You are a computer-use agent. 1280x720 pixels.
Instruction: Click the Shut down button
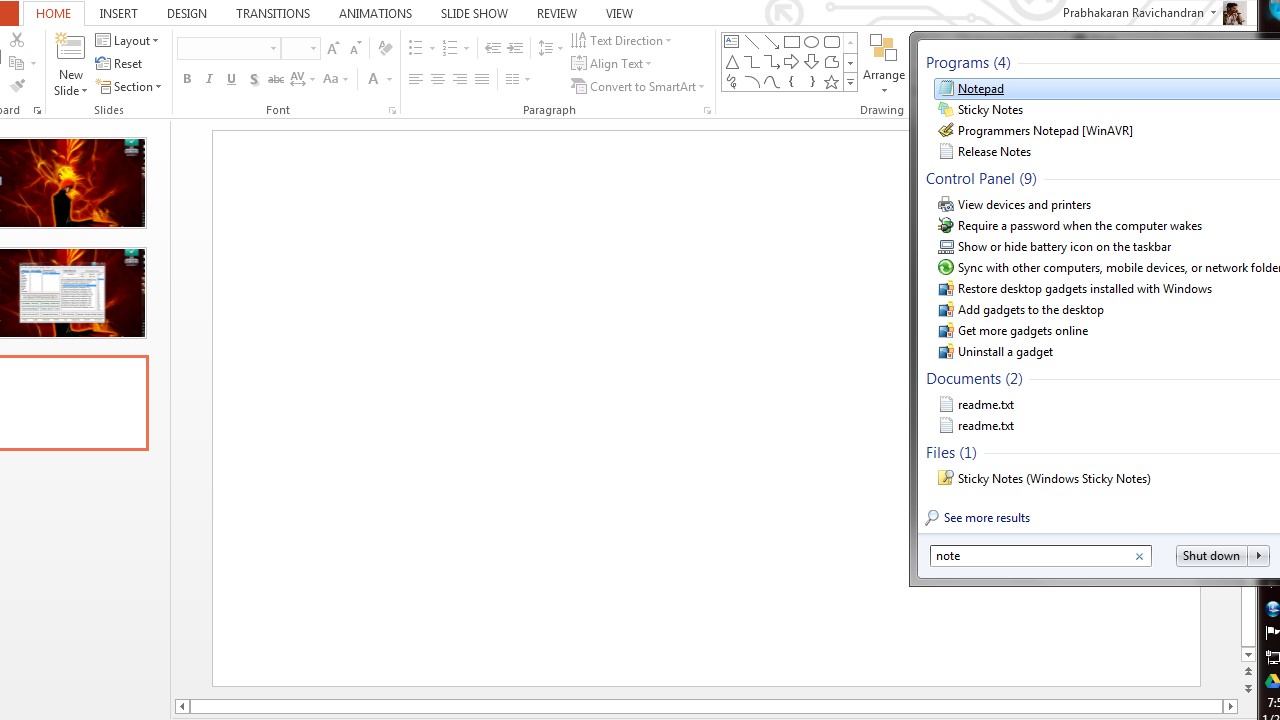(x=1210, y=556)
